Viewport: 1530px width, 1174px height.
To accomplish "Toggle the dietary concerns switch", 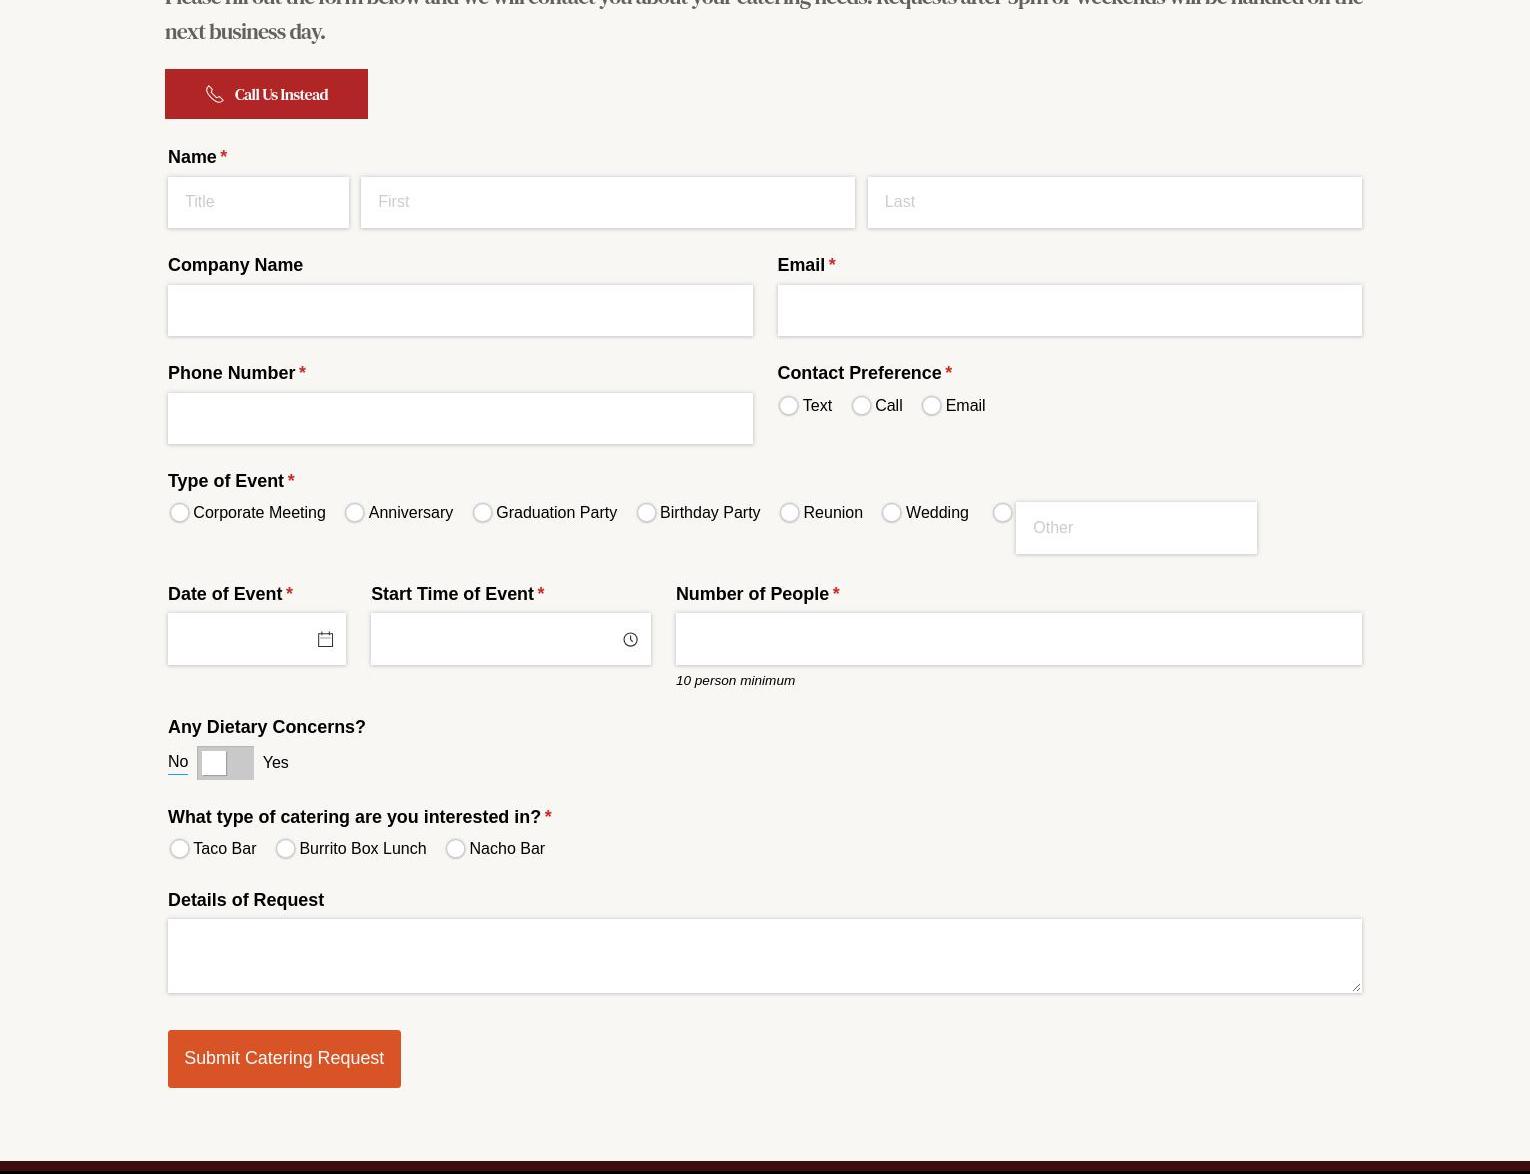I will point(225,763).
